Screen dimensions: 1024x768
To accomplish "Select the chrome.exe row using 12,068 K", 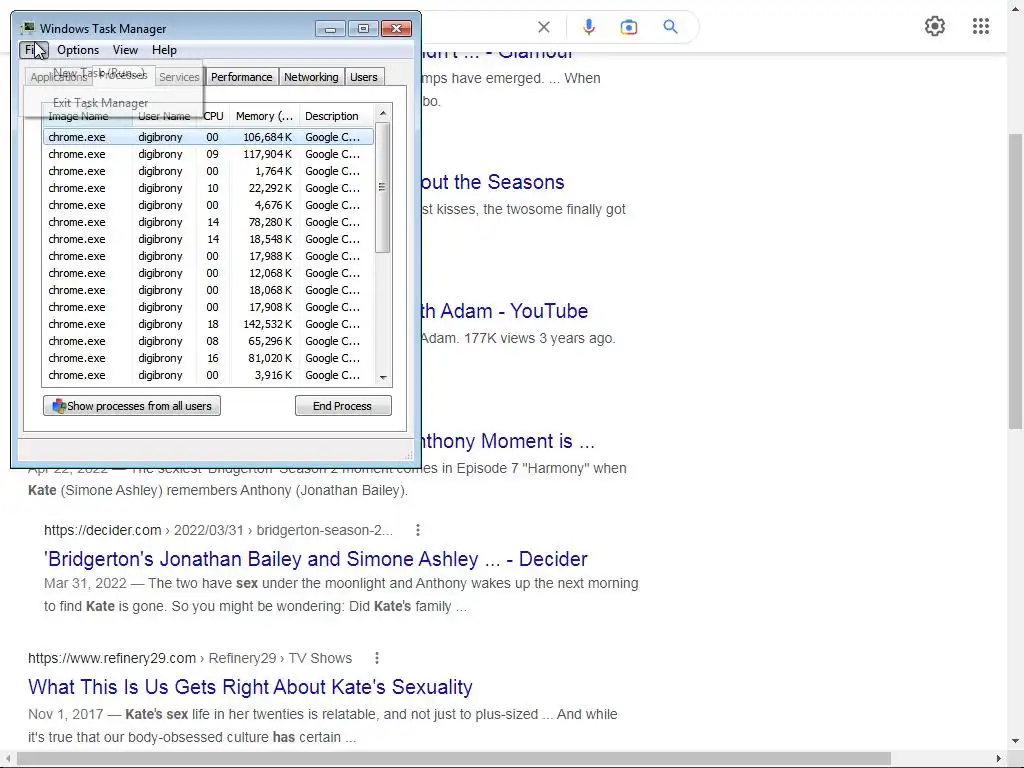I will click(208, 273).
